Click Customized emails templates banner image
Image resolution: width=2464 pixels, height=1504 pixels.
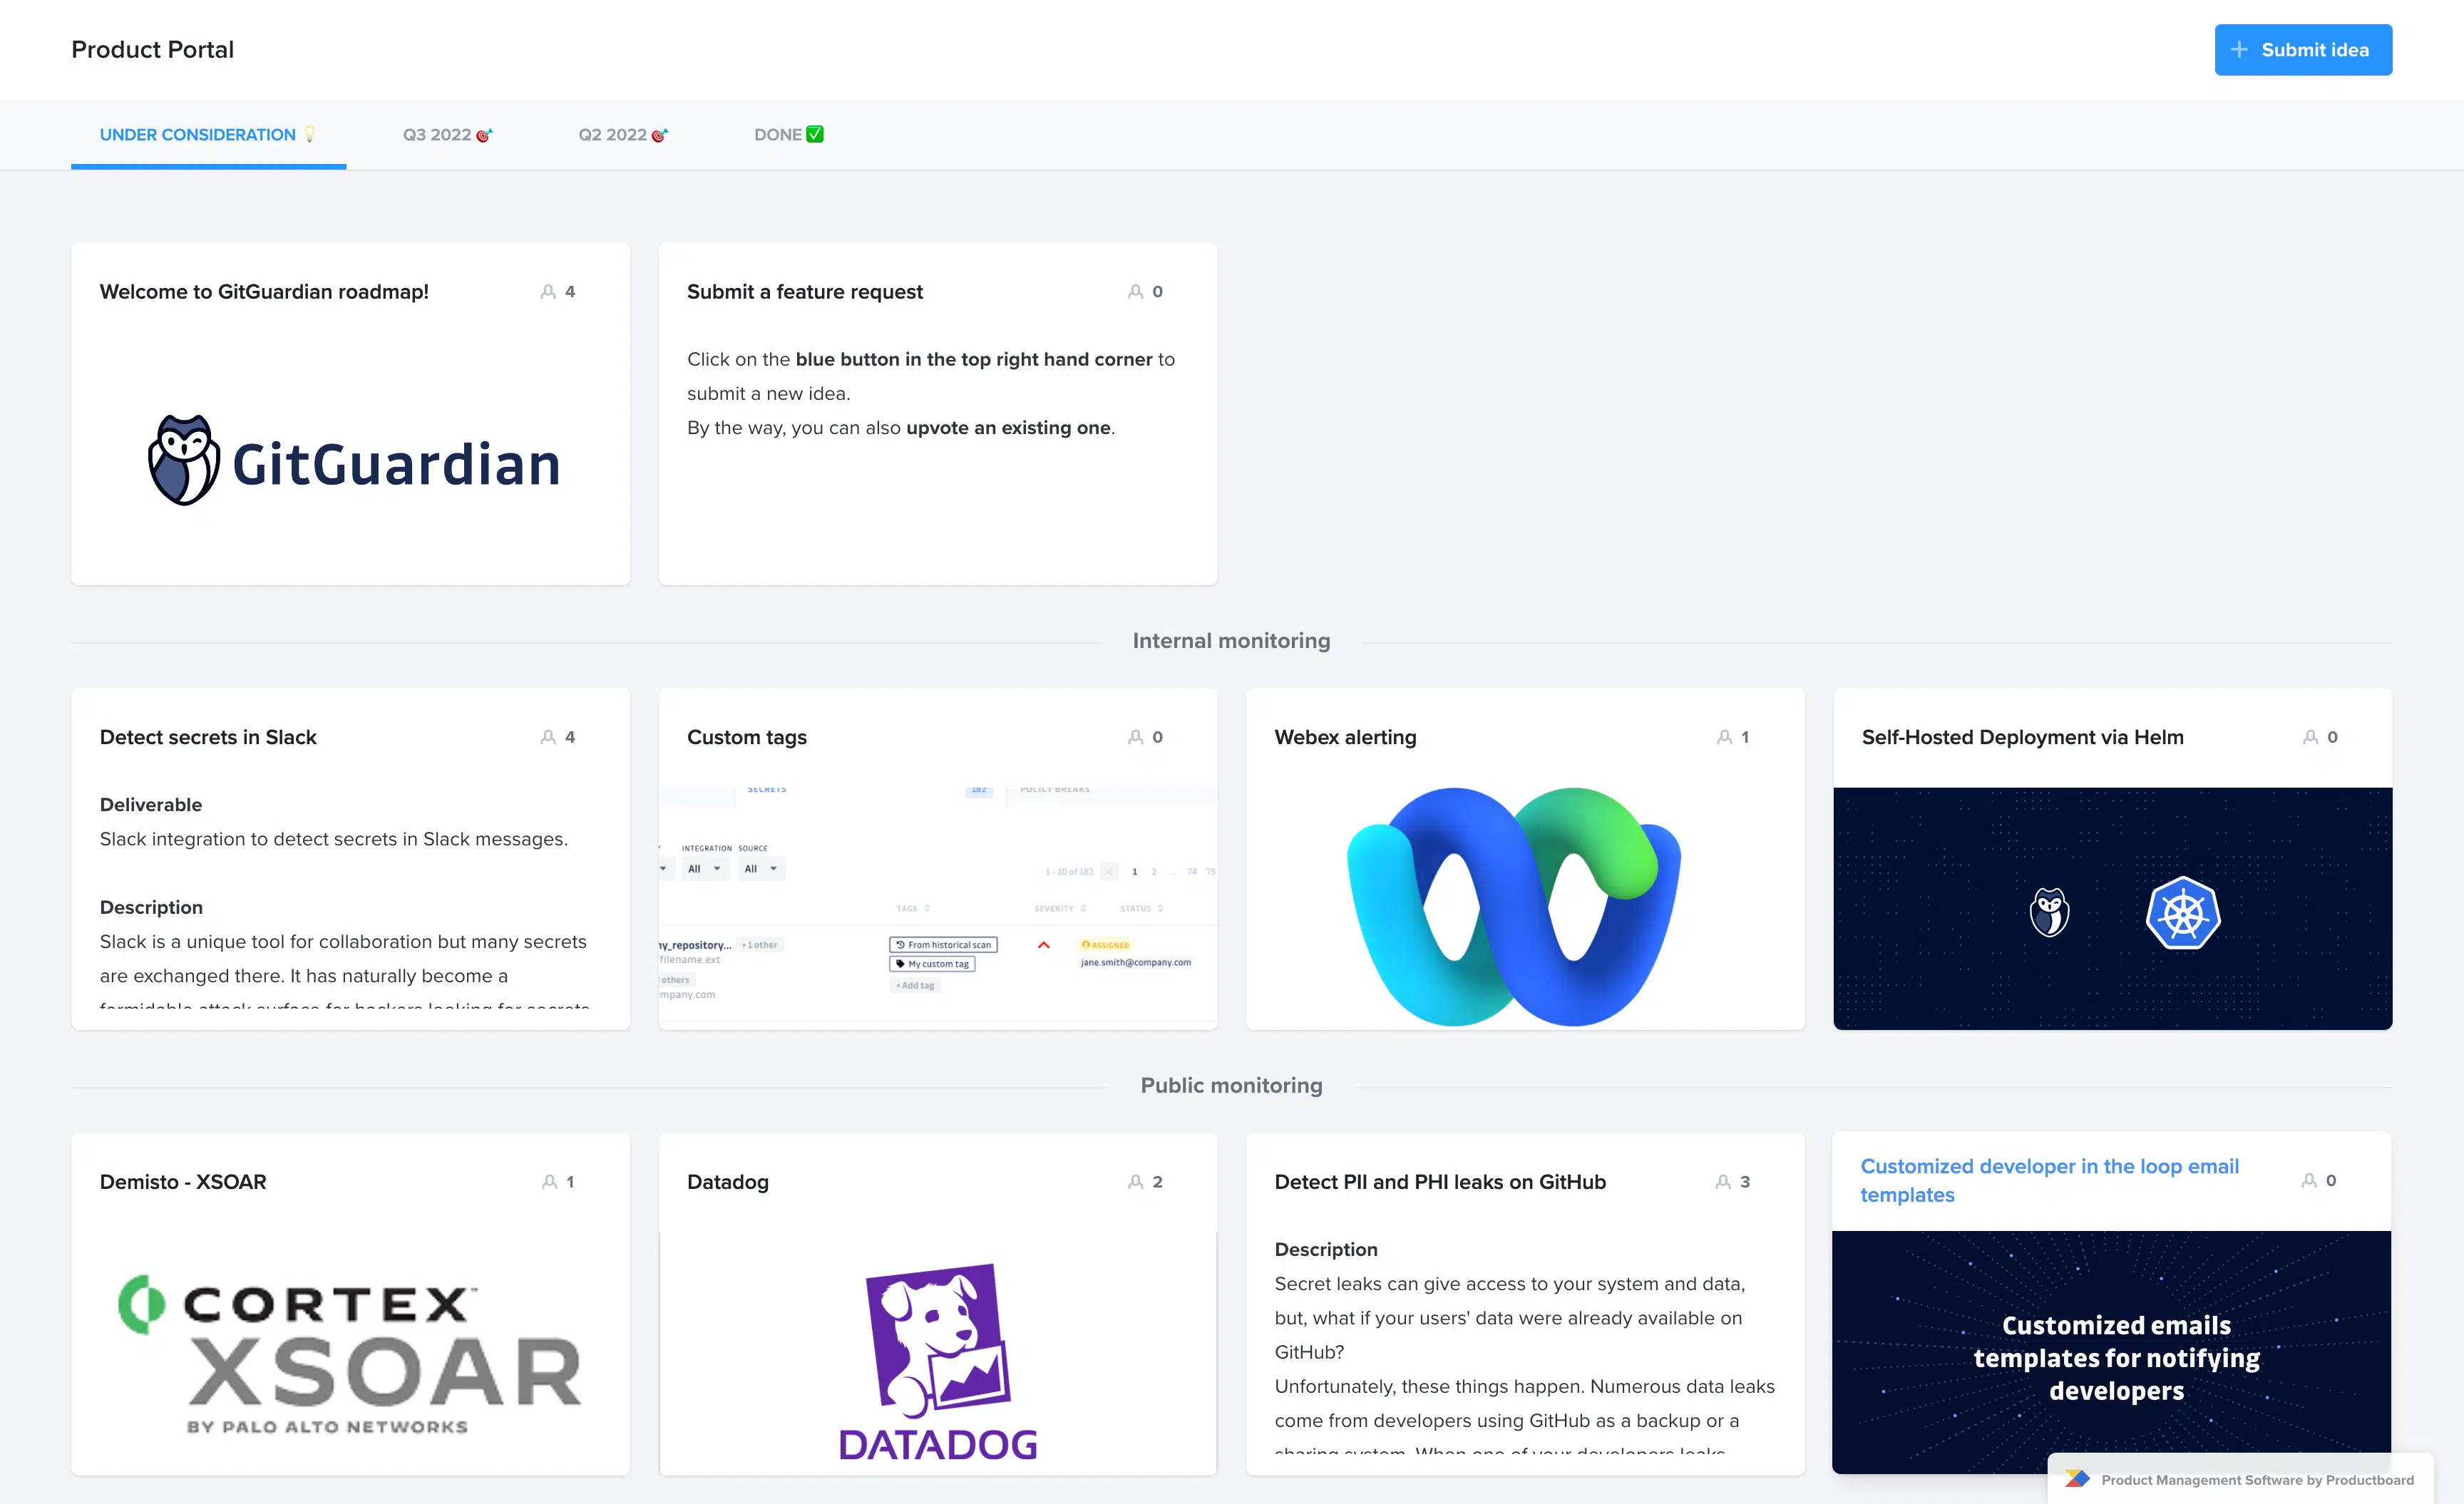pos(2111,1352)
